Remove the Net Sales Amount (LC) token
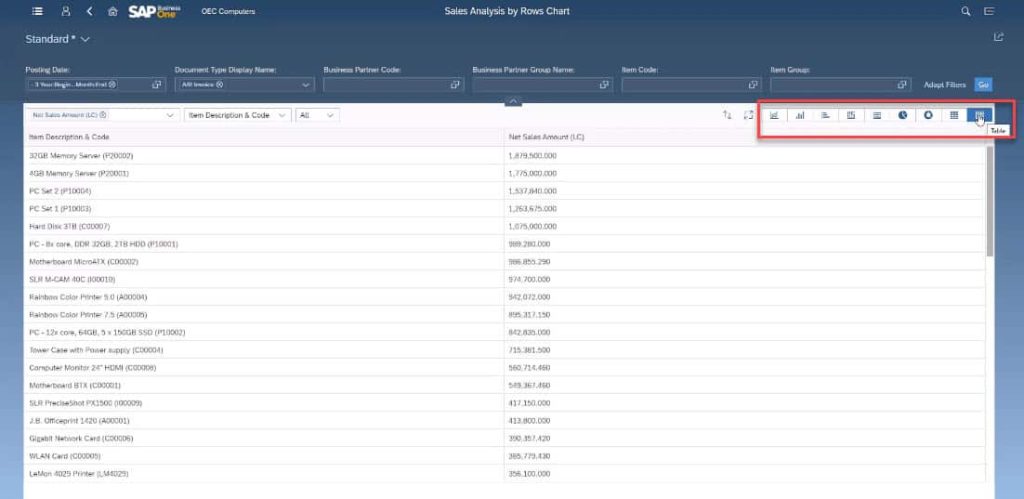The height and width of the screenshot is (499, 1024). pos(103,115)
